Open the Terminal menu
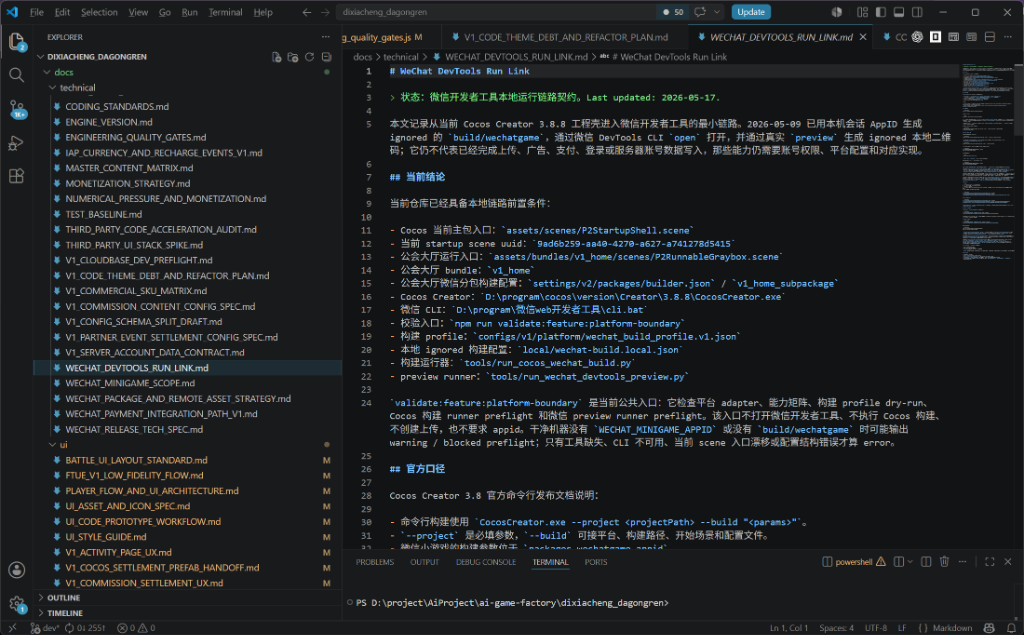 pyautogui.click(x=225, y=12)
